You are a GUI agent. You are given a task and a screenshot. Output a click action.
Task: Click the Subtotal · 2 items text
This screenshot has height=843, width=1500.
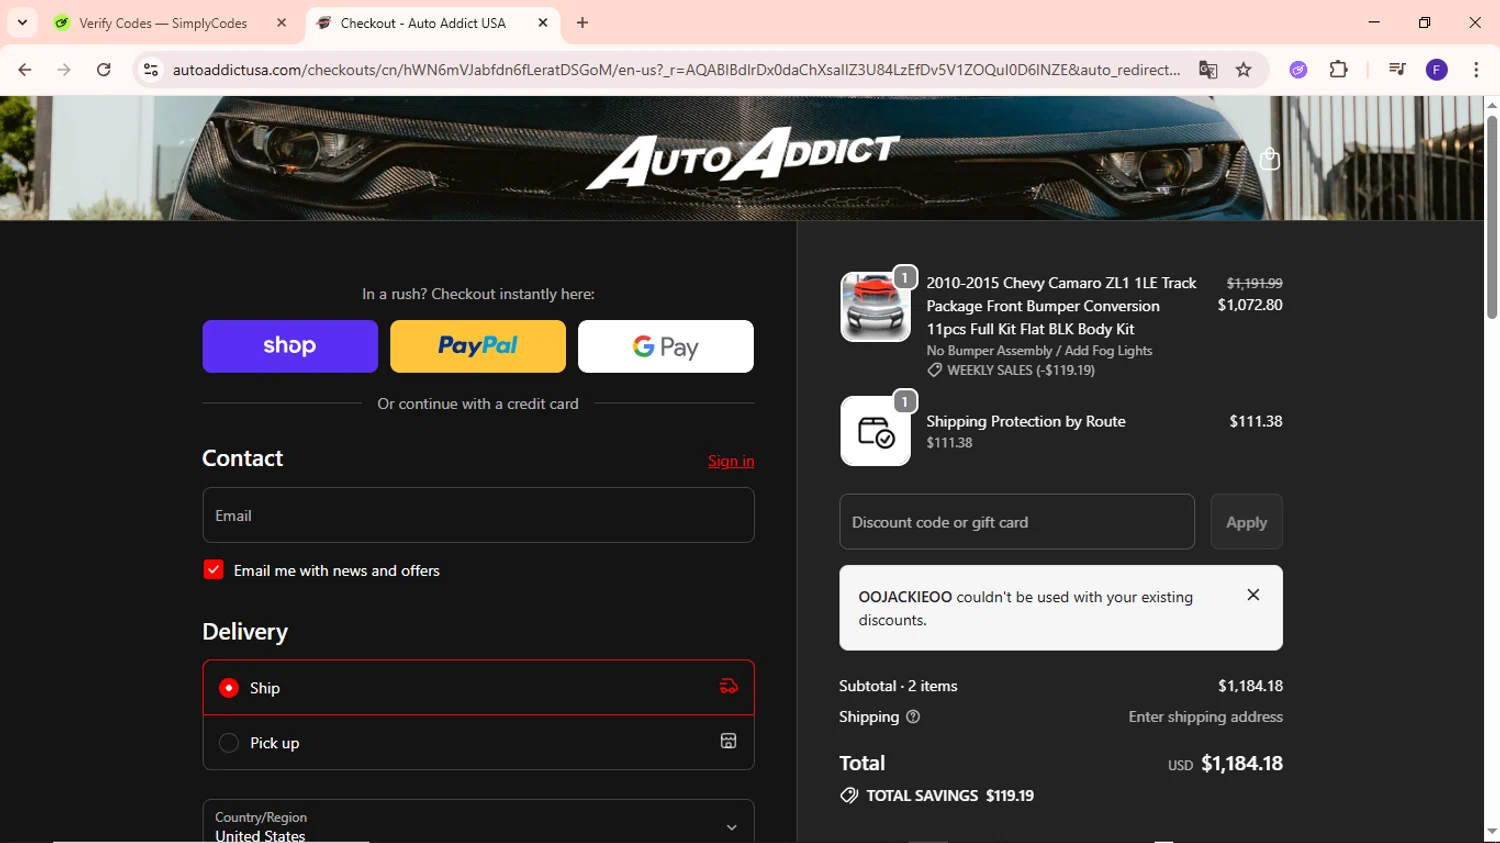pos(898,686)
